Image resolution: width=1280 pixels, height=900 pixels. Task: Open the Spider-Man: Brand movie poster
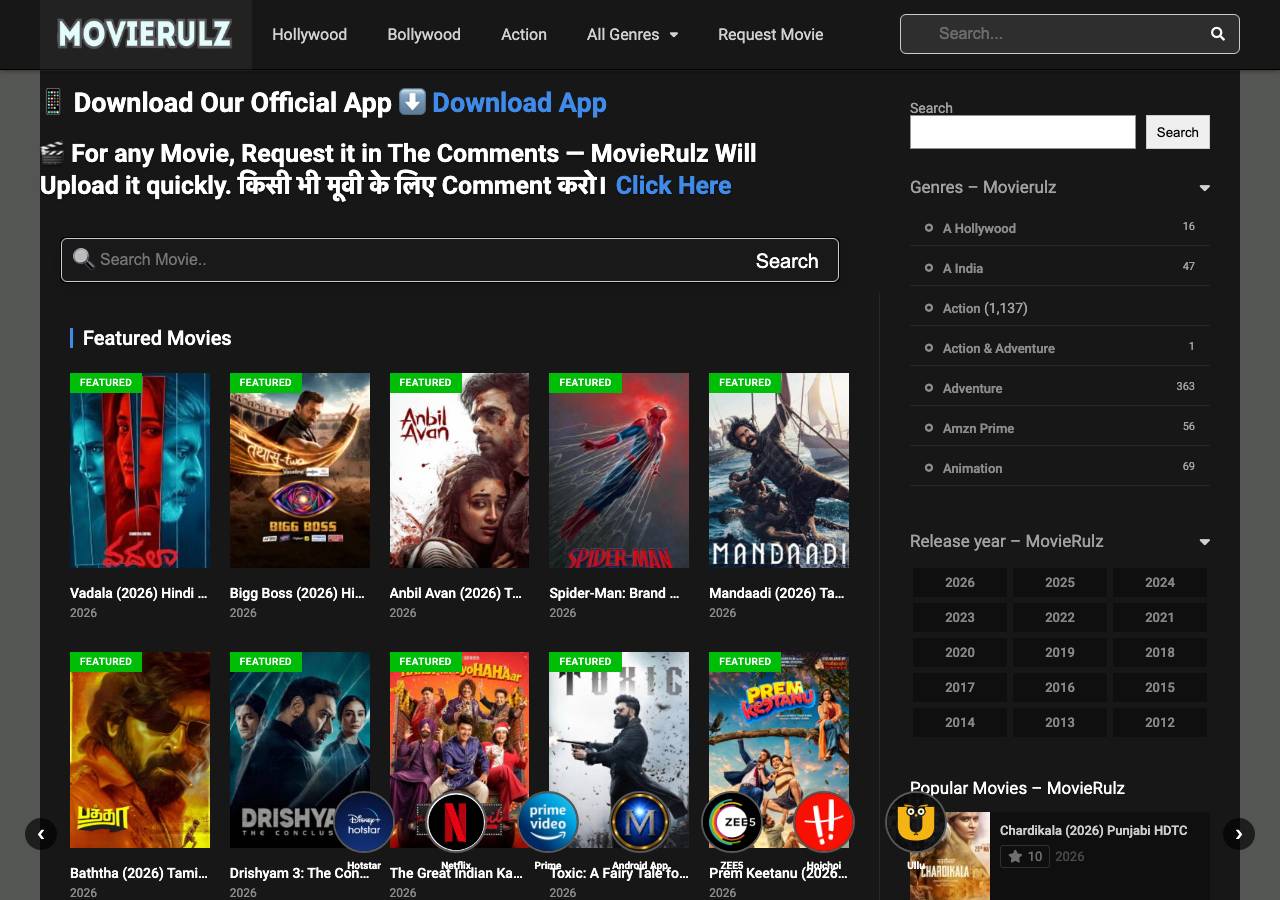619,471
